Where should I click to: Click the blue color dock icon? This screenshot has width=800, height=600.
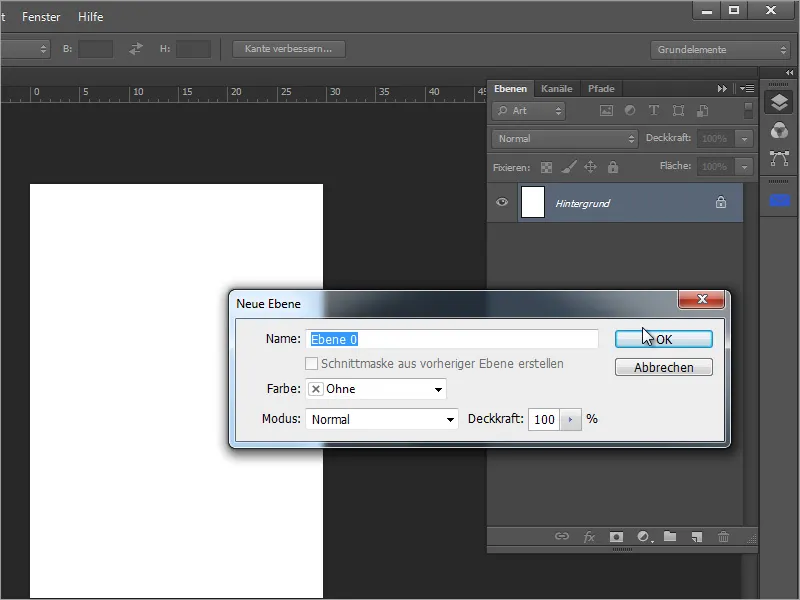click(779, 201)
